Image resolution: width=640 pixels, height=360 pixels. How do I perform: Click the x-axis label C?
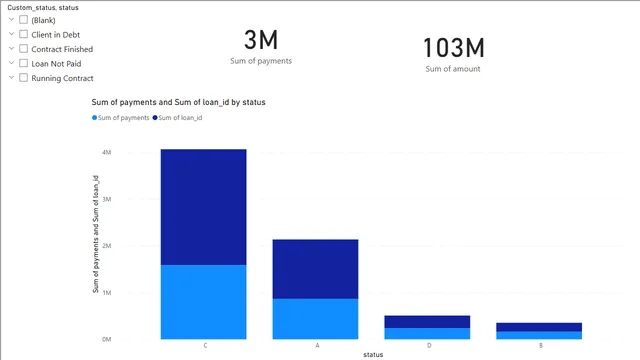(205, 345)
